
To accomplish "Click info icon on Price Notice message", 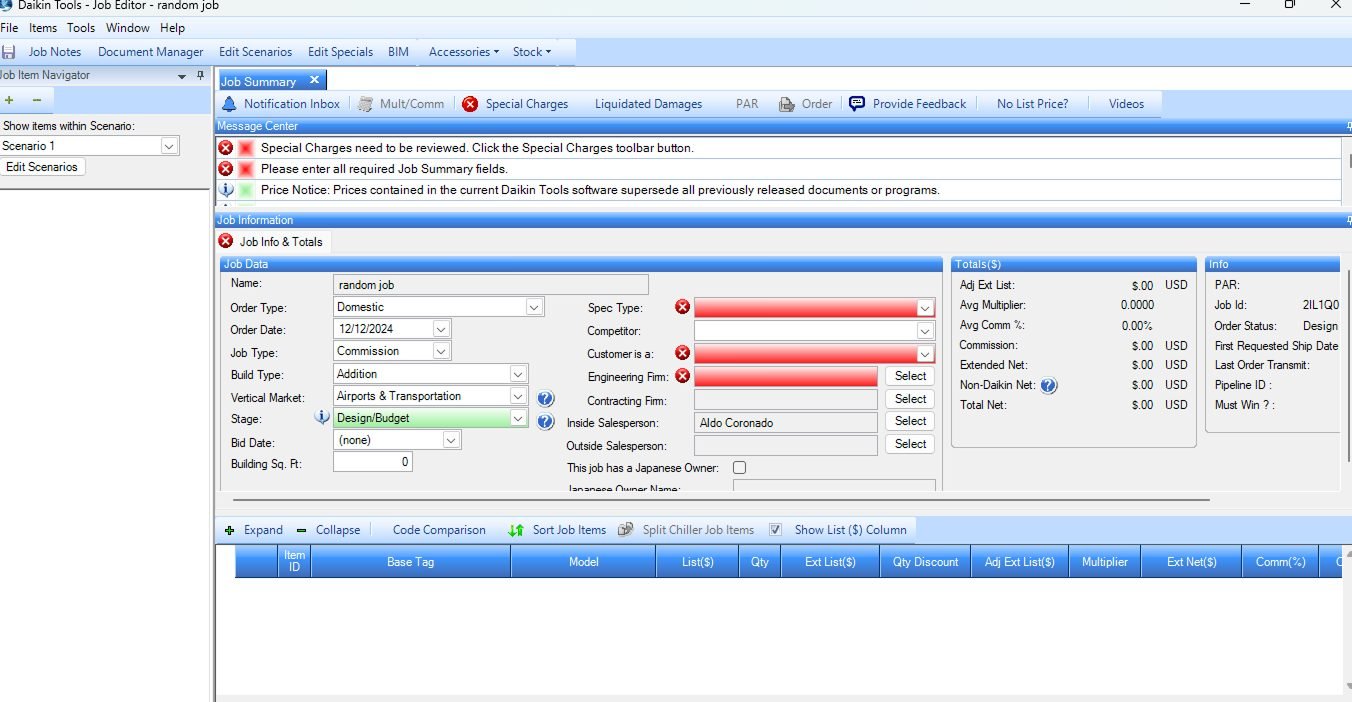I will pos(226,189).
